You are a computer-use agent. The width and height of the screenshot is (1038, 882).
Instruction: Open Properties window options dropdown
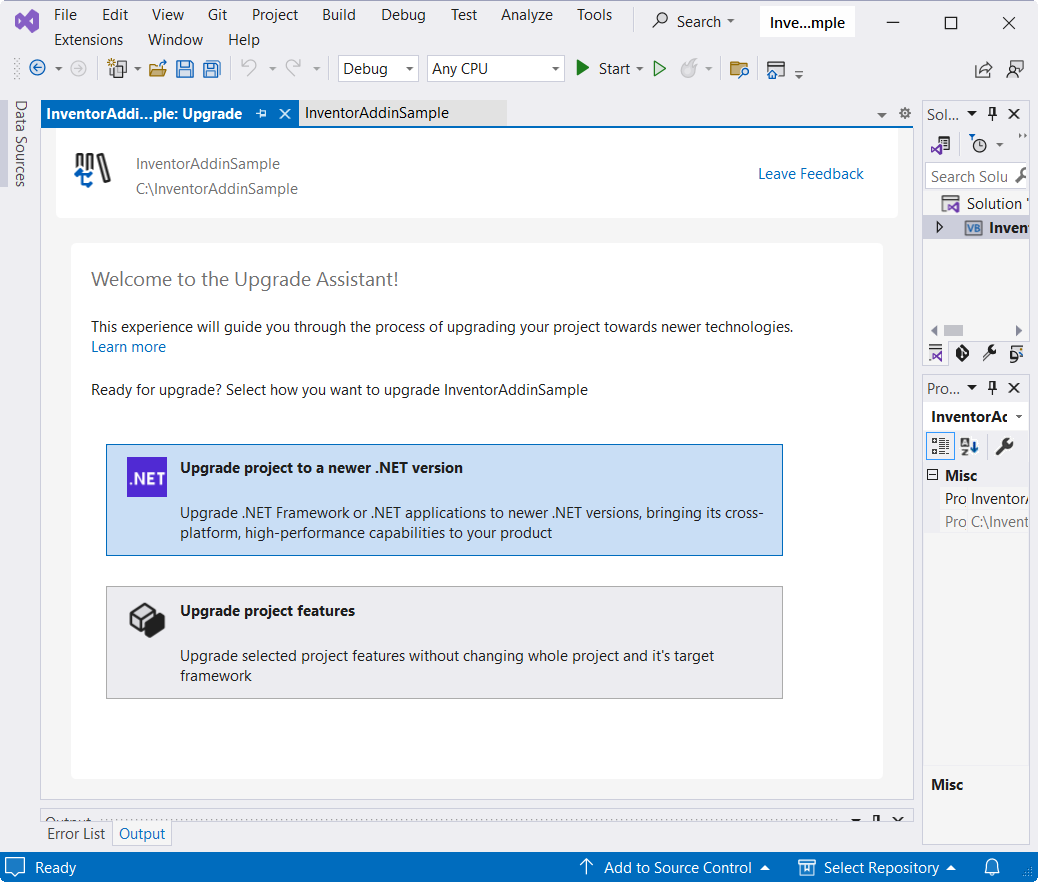(x=972, y=388)
